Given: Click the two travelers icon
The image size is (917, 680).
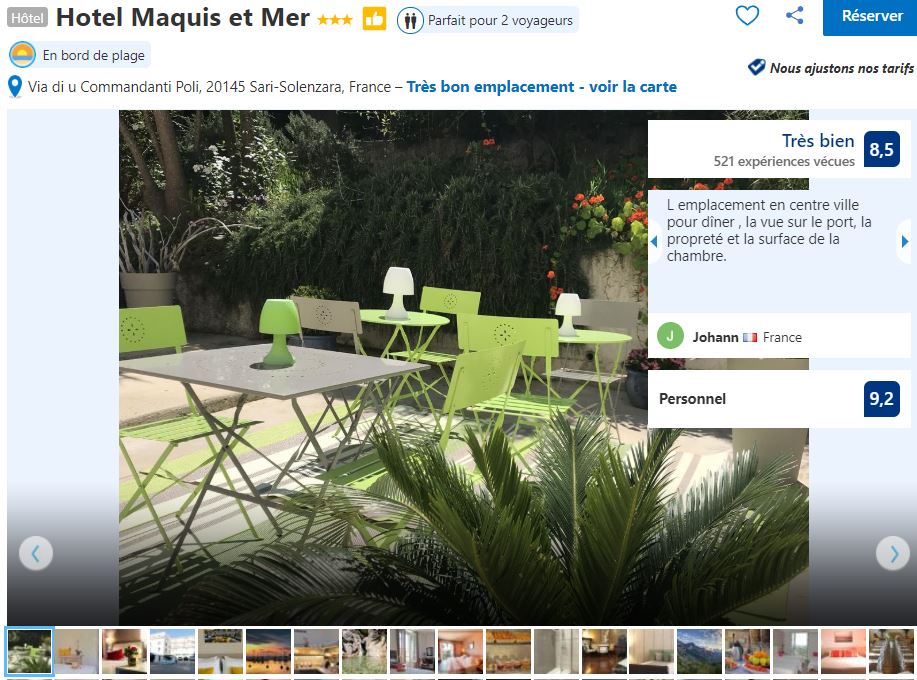Looking at the screenshot, I should tap(410, 21).
